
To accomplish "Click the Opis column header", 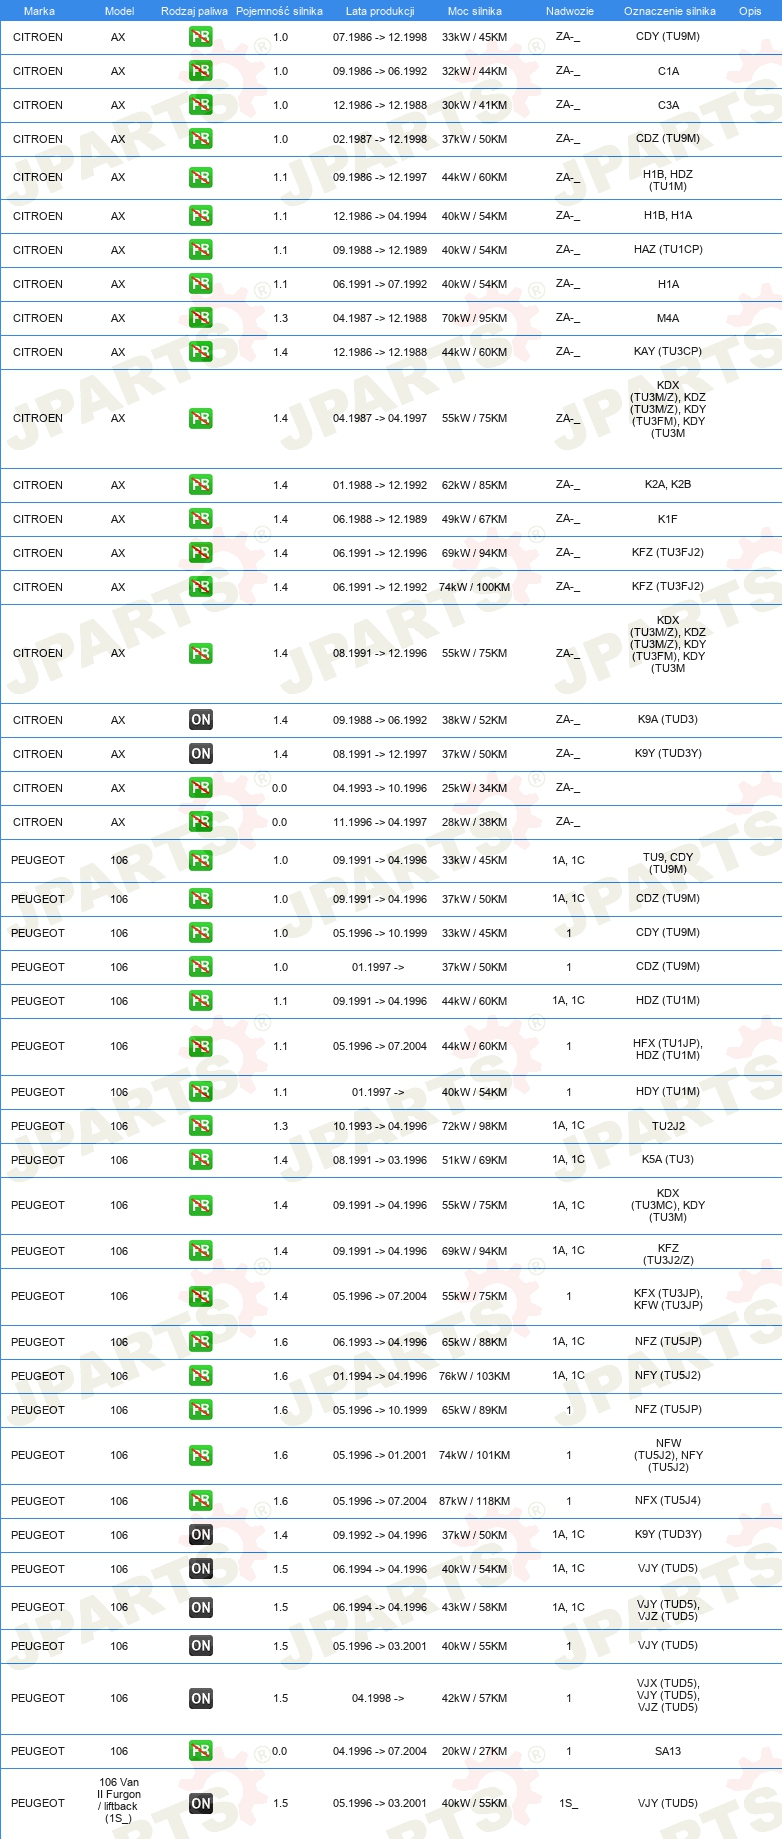I will [750, 11].
